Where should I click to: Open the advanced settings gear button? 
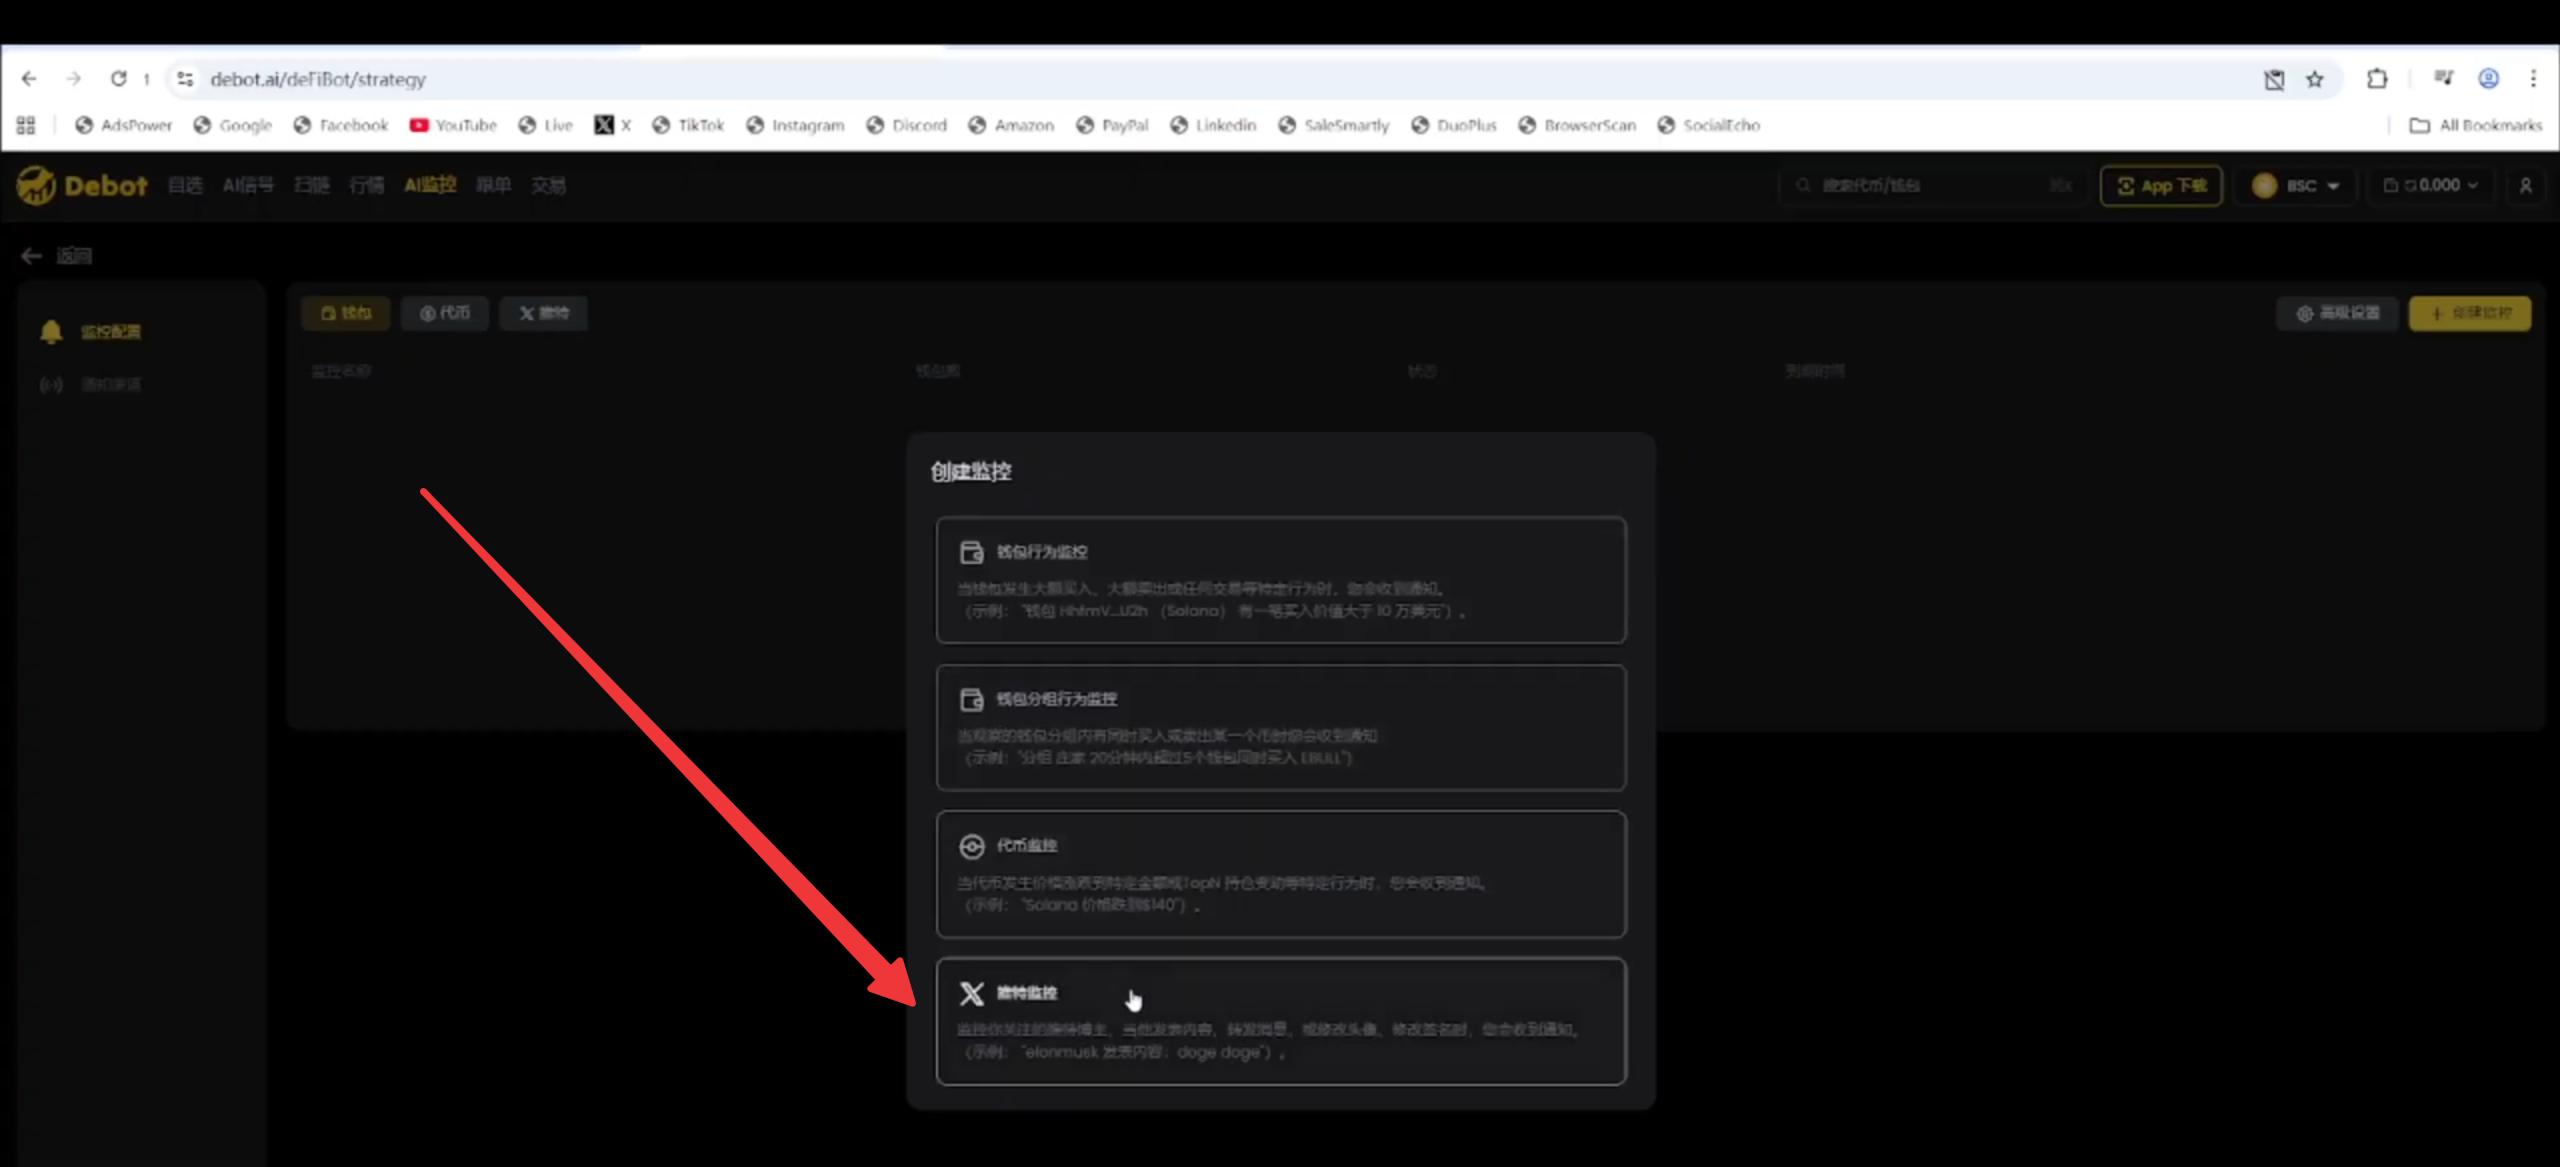click(x=2337, y=313)
